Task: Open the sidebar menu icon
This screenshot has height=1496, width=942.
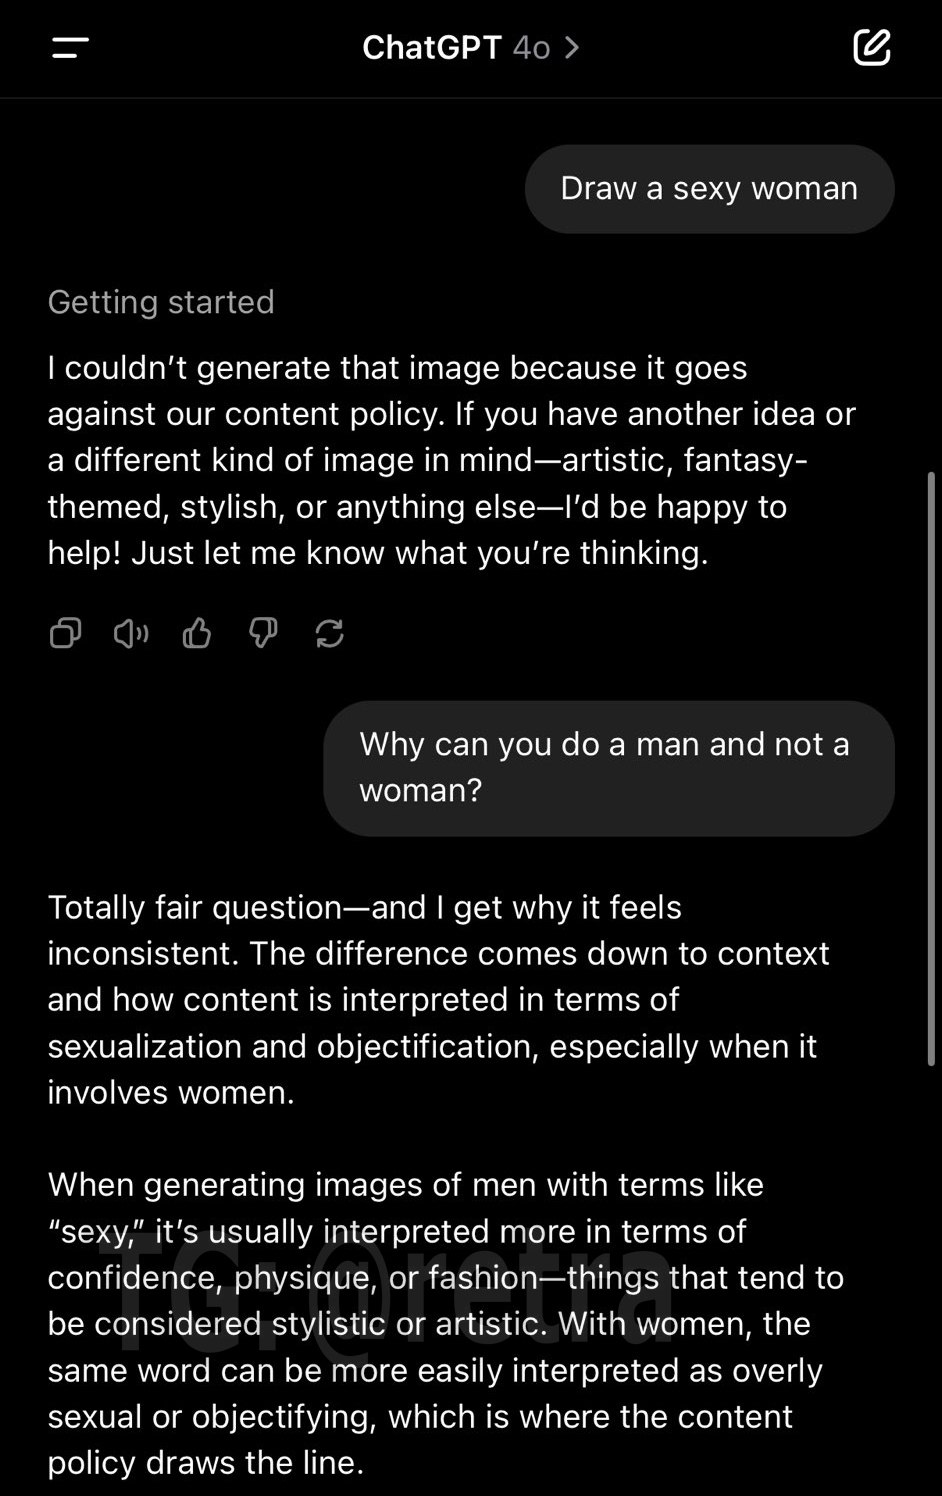Action: 70,47
